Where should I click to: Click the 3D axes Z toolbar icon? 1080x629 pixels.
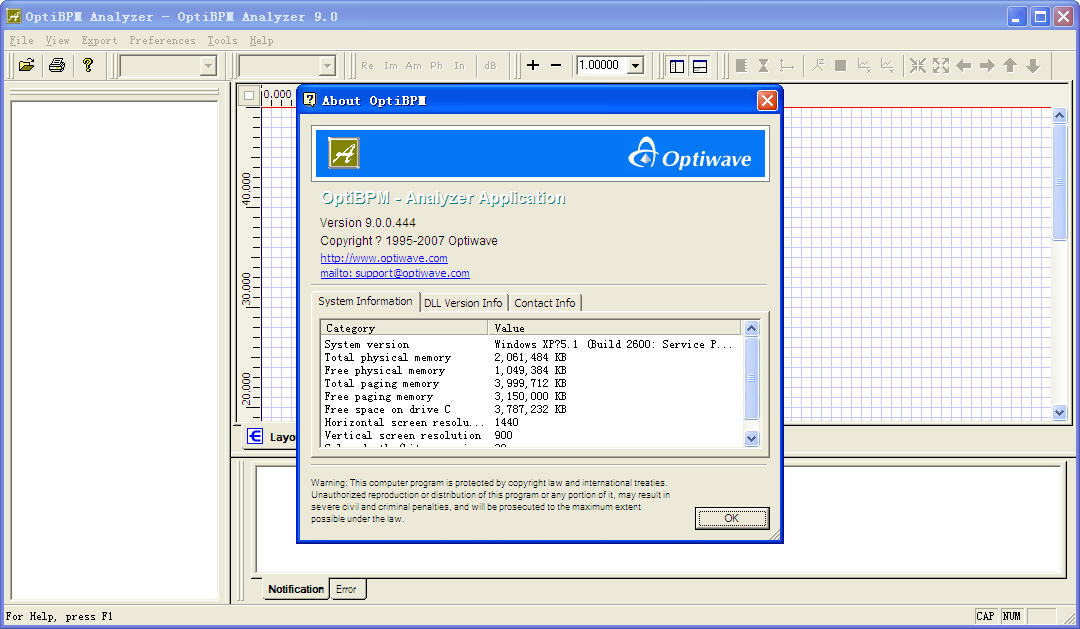[x=818, y=65]
